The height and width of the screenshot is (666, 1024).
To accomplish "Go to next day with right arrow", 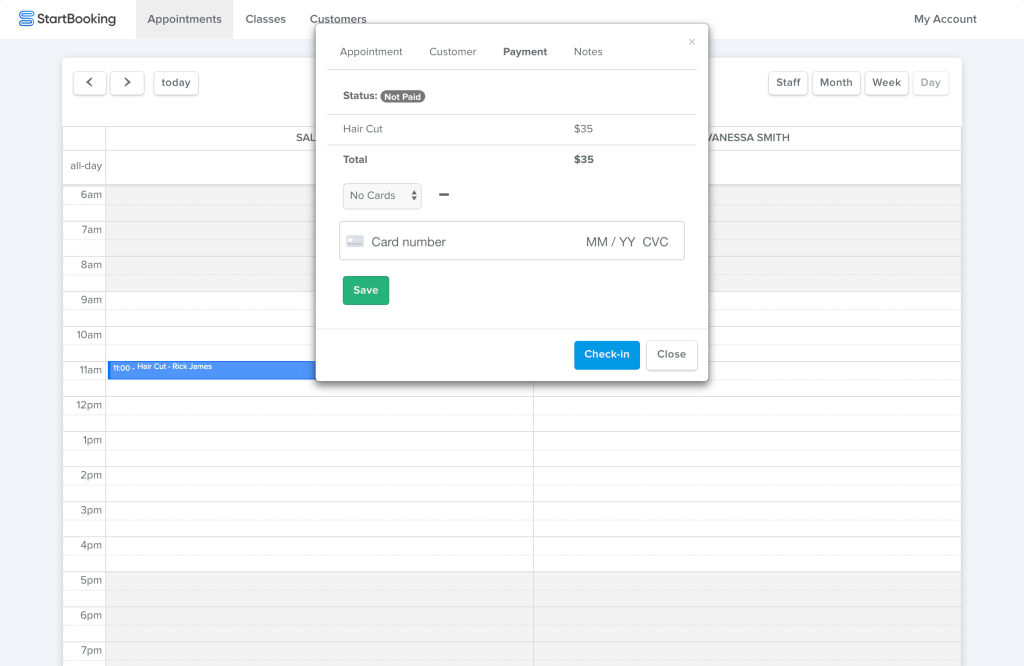I will (127, 83).
